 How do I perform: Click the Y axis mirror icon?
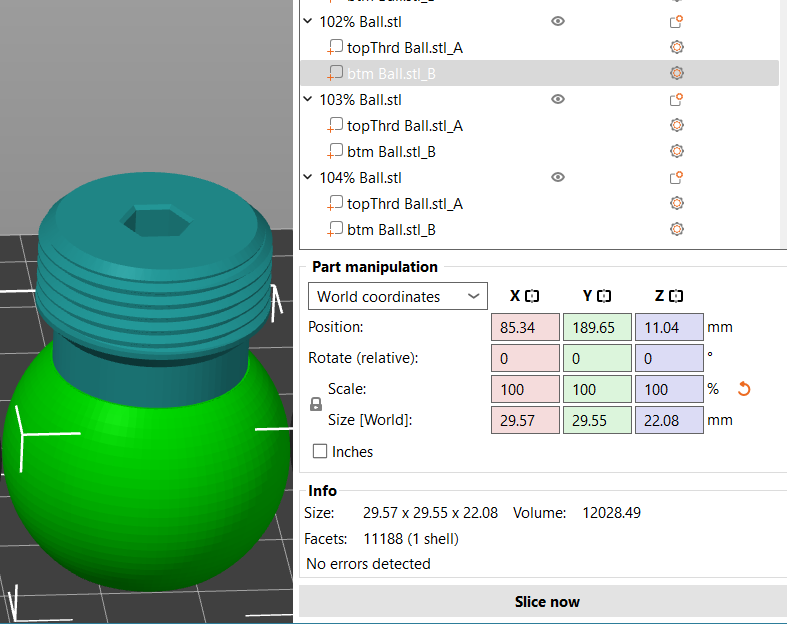[604, 296]
